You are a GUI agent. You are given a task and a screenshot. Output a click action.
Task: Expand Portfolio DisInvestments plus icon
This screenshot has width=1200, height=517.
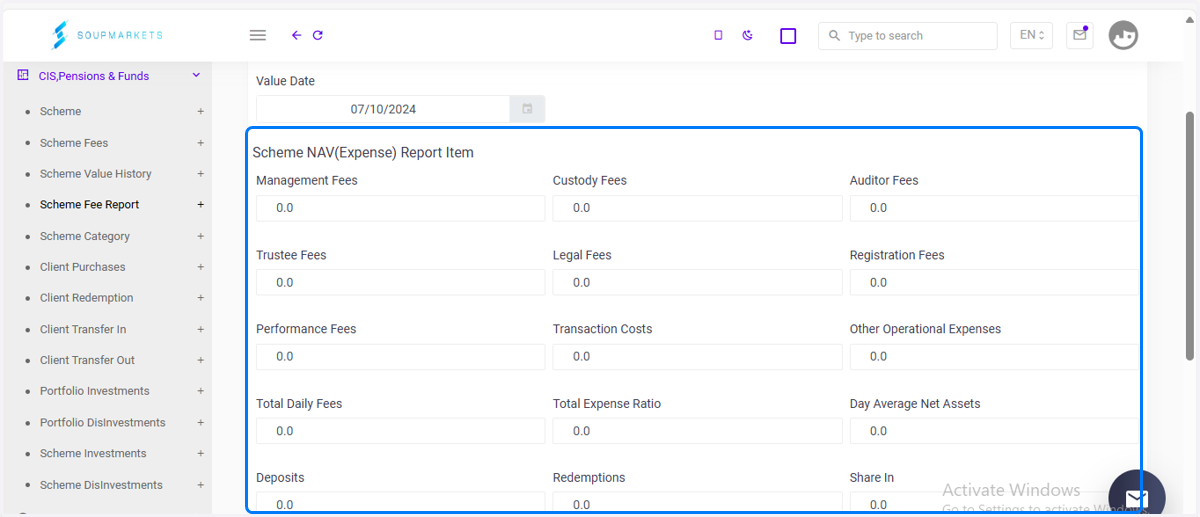200,423
